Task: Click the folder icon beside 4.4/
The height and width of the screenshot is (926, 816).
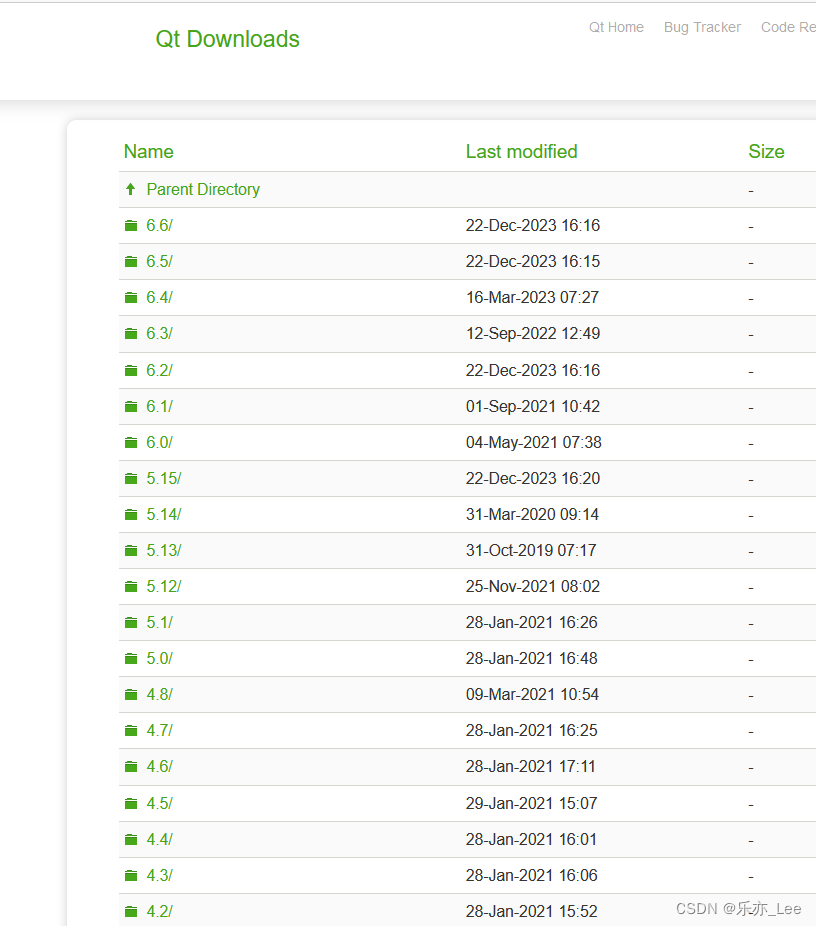Action: [131, 840]
